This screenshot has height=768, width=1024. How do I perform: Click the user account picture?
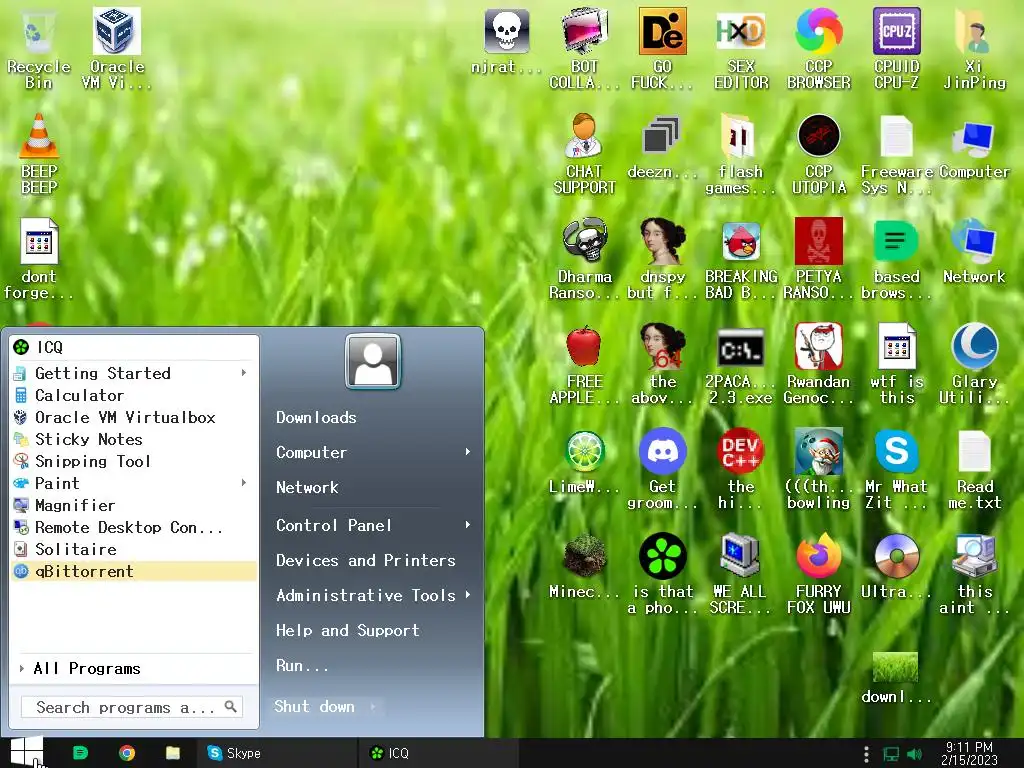click(373, 361)
